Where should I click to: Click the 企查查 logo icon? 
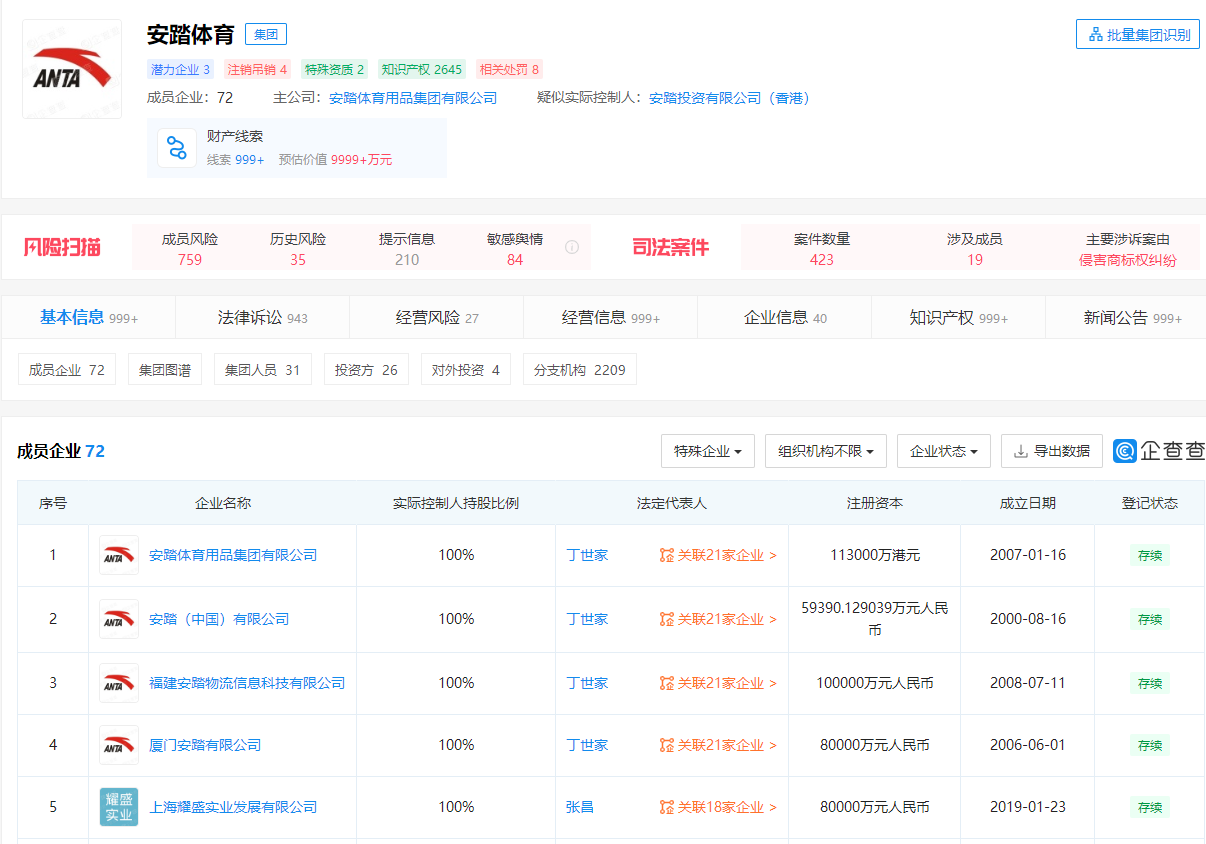click(1126, 451)
